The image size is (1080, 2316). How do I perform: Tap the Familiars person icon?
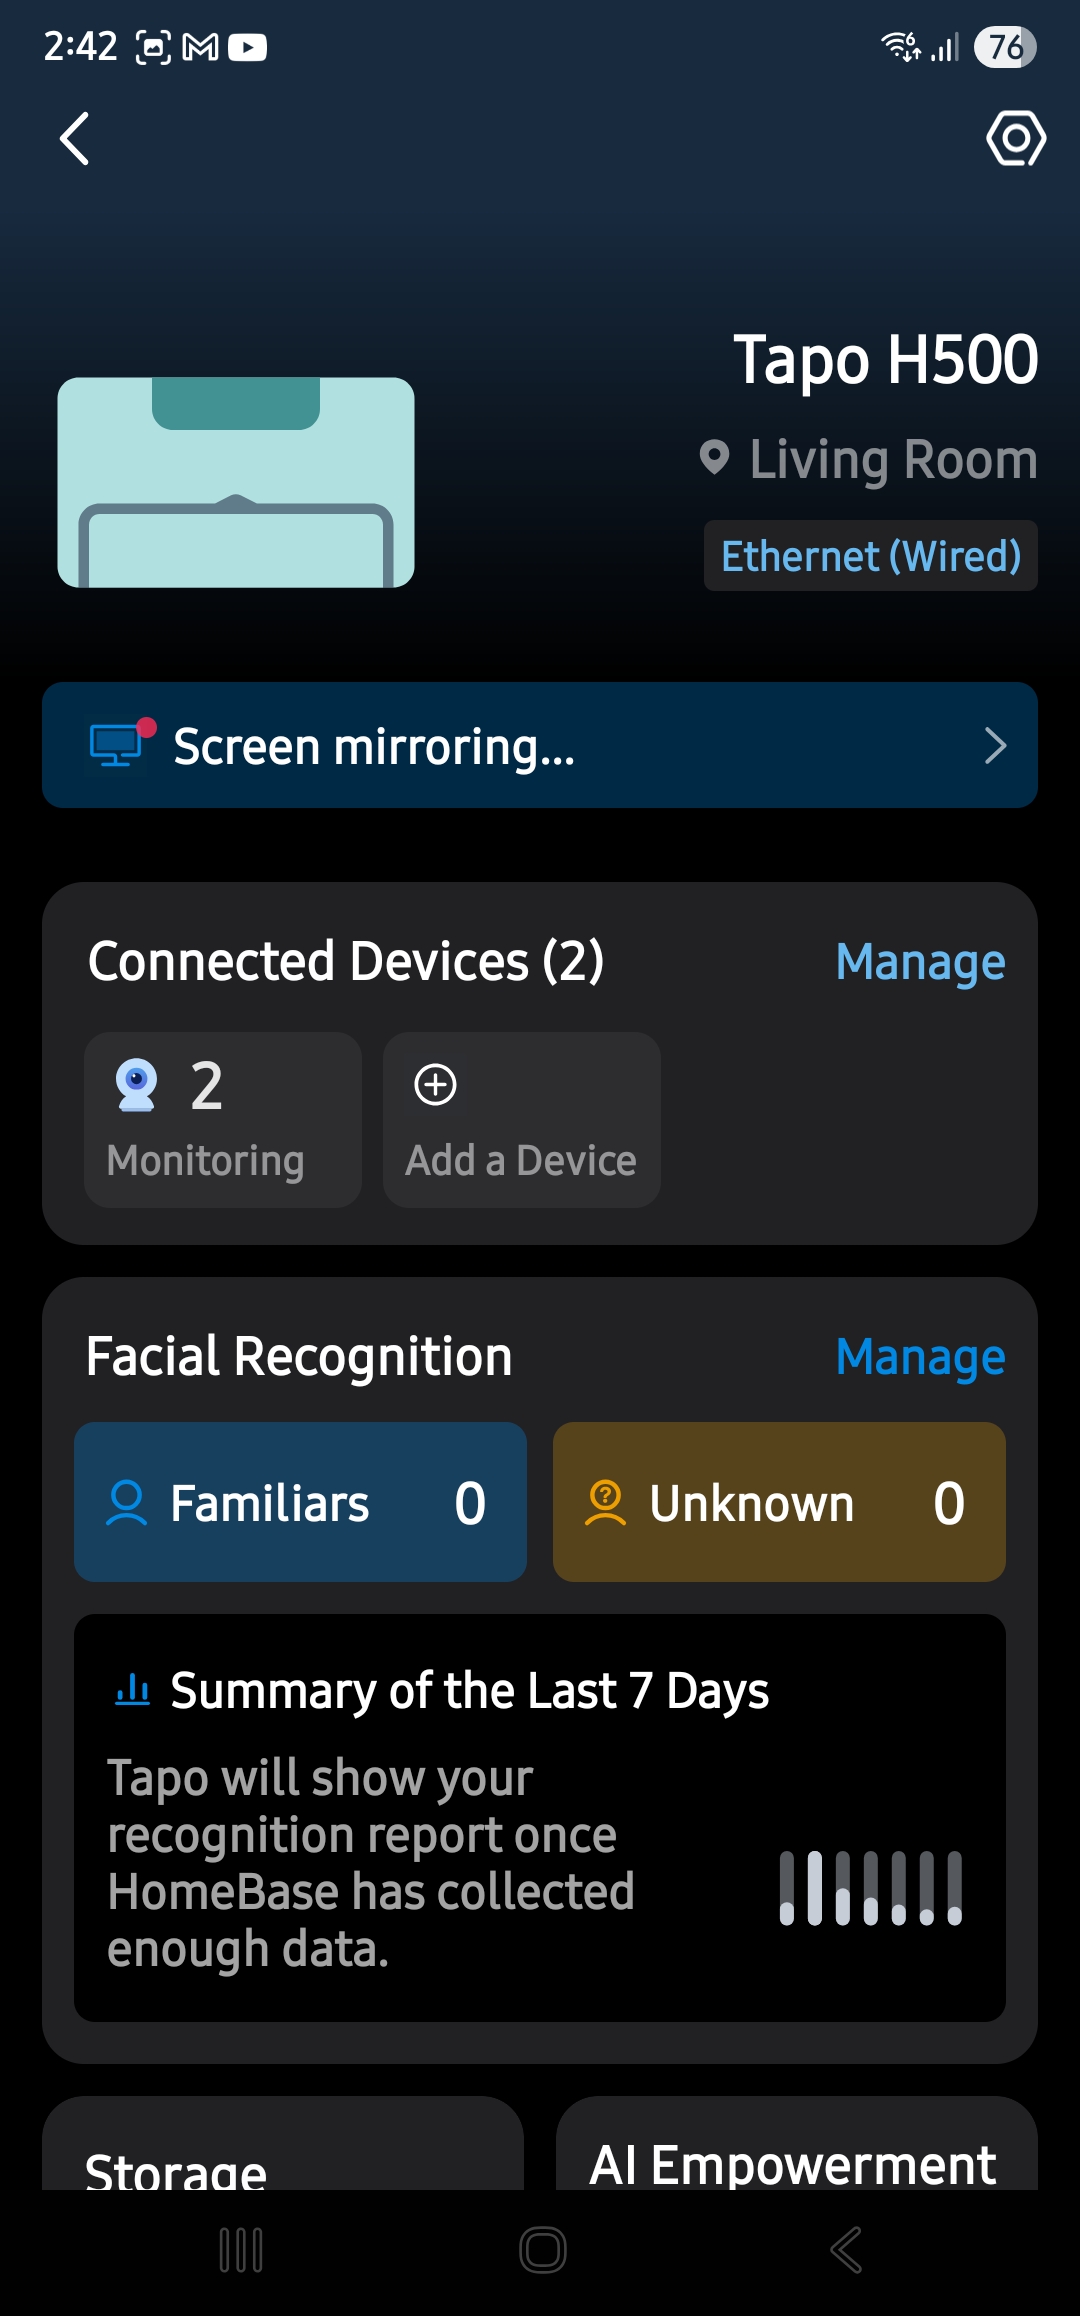click(x=127, y=1503)
